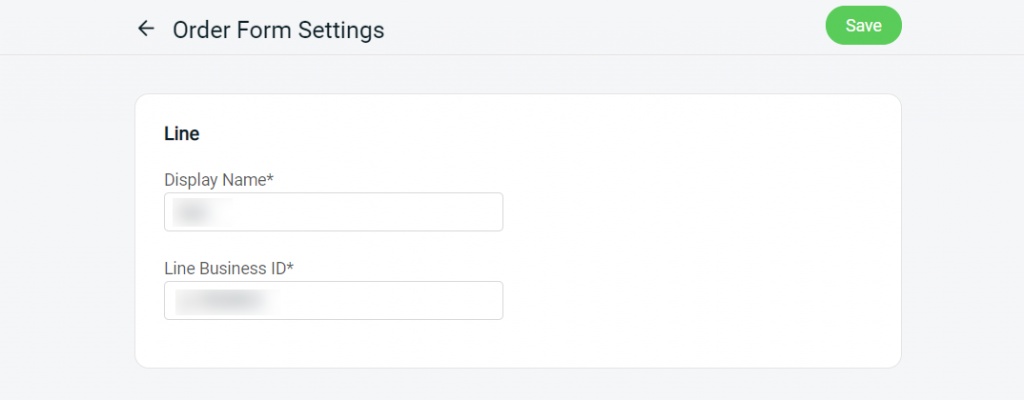Viewport: 1024px width, 400px height.
Task: Click the gray page background below the card
Action: click(512, 385)
